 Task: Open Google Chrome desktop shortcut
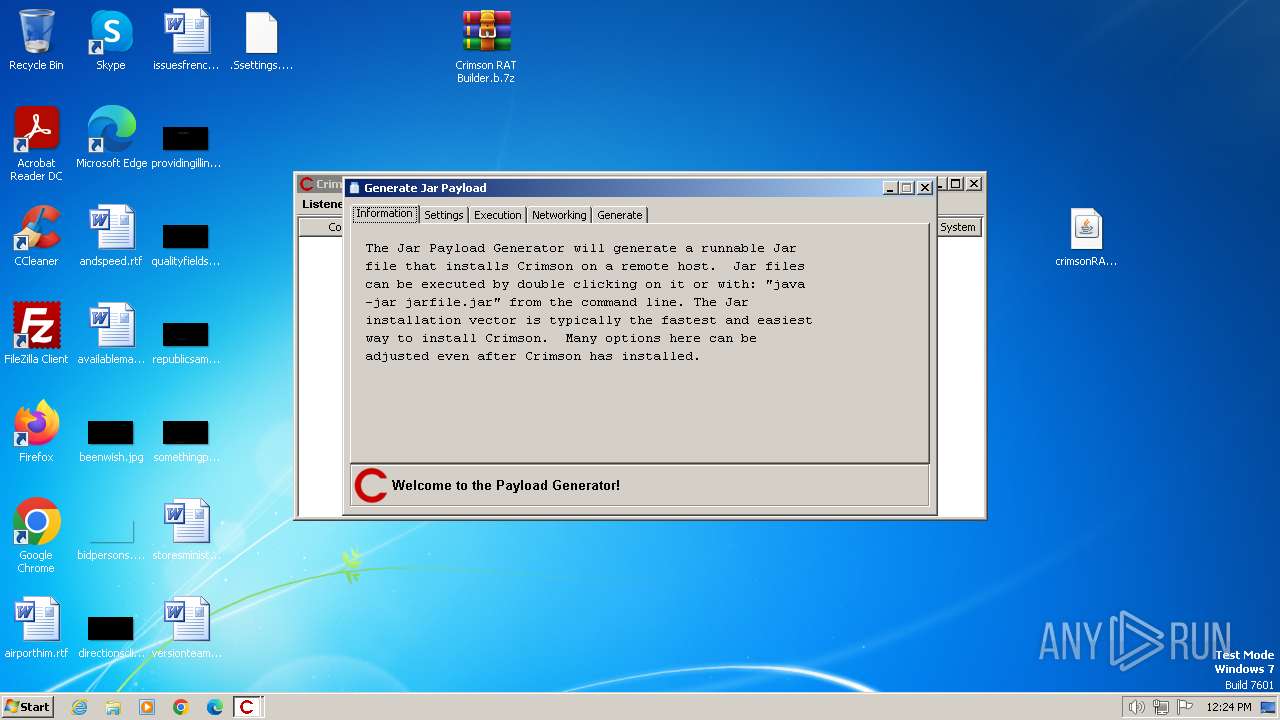(x=36, y=536)
